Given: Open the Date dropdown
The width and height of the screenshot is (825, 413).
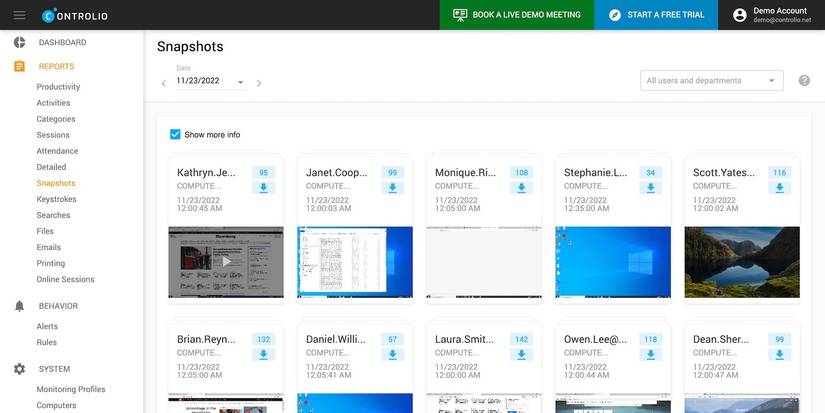Looking at the screenshot, I should point(240,82).
